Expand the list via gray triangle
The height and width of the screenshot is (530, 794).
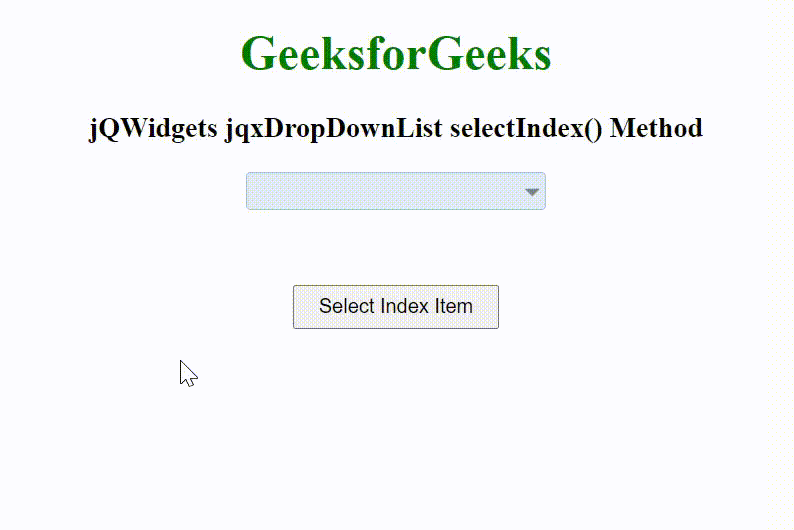tap(532, 192)
